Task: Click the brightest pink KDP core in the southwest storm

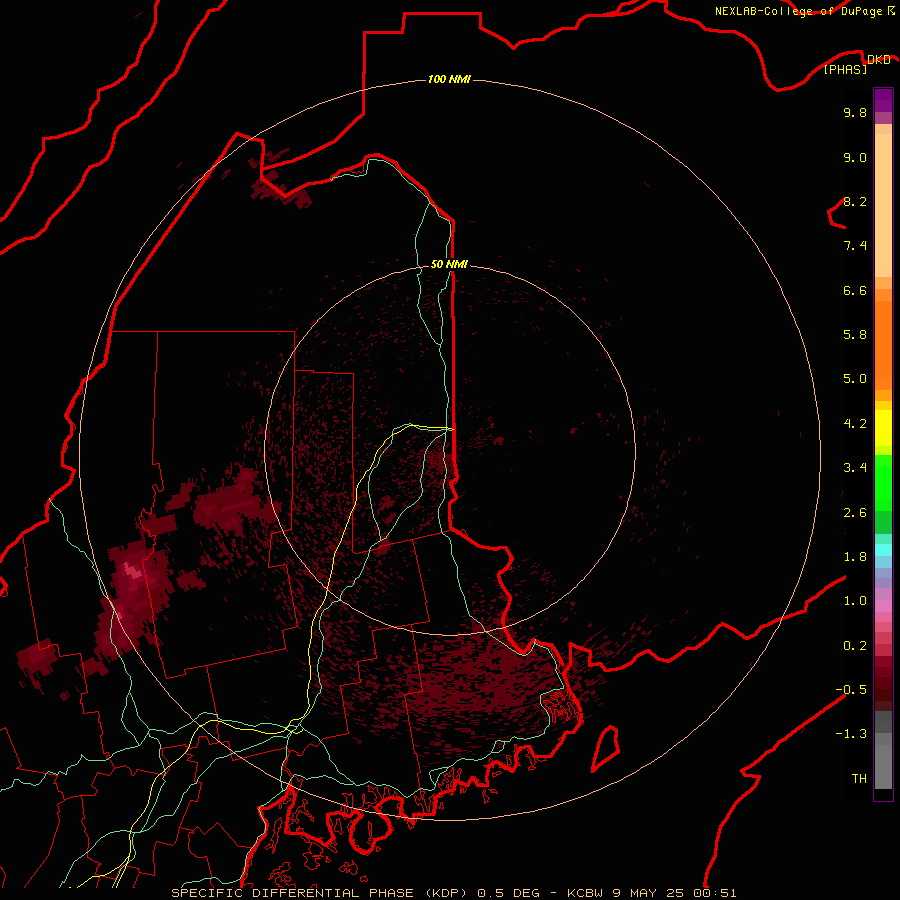Action: pyautogui.click(x=131, y=571)
